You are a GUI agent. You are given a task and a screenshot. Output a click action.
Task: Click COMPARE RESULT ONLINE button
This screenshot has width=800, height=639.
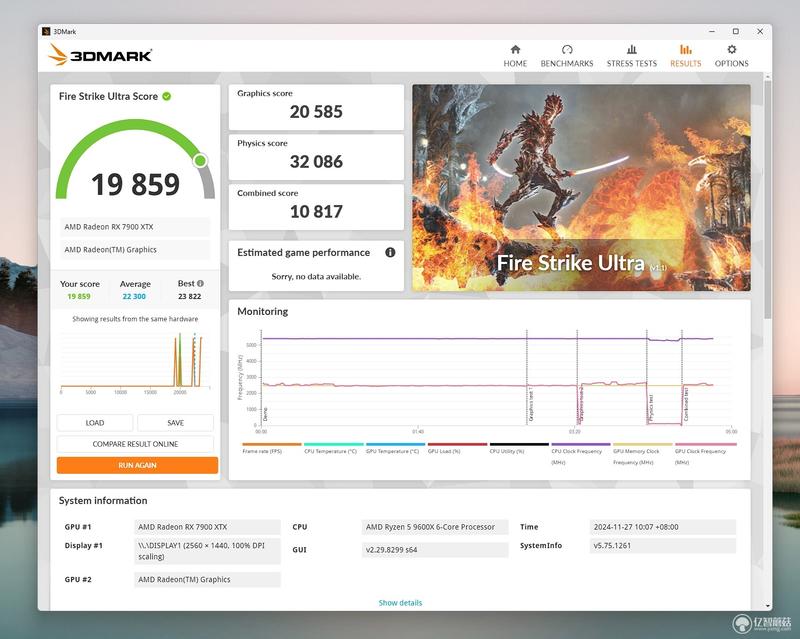pos(135,444)
